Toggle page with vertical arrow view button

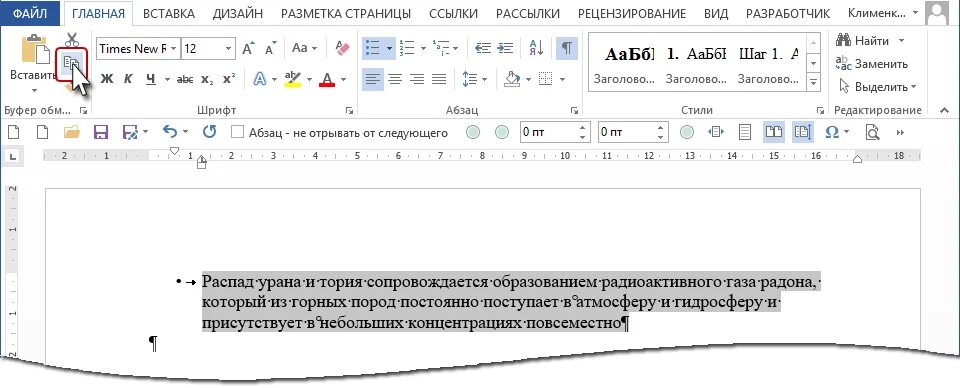(x=802, y=132)
